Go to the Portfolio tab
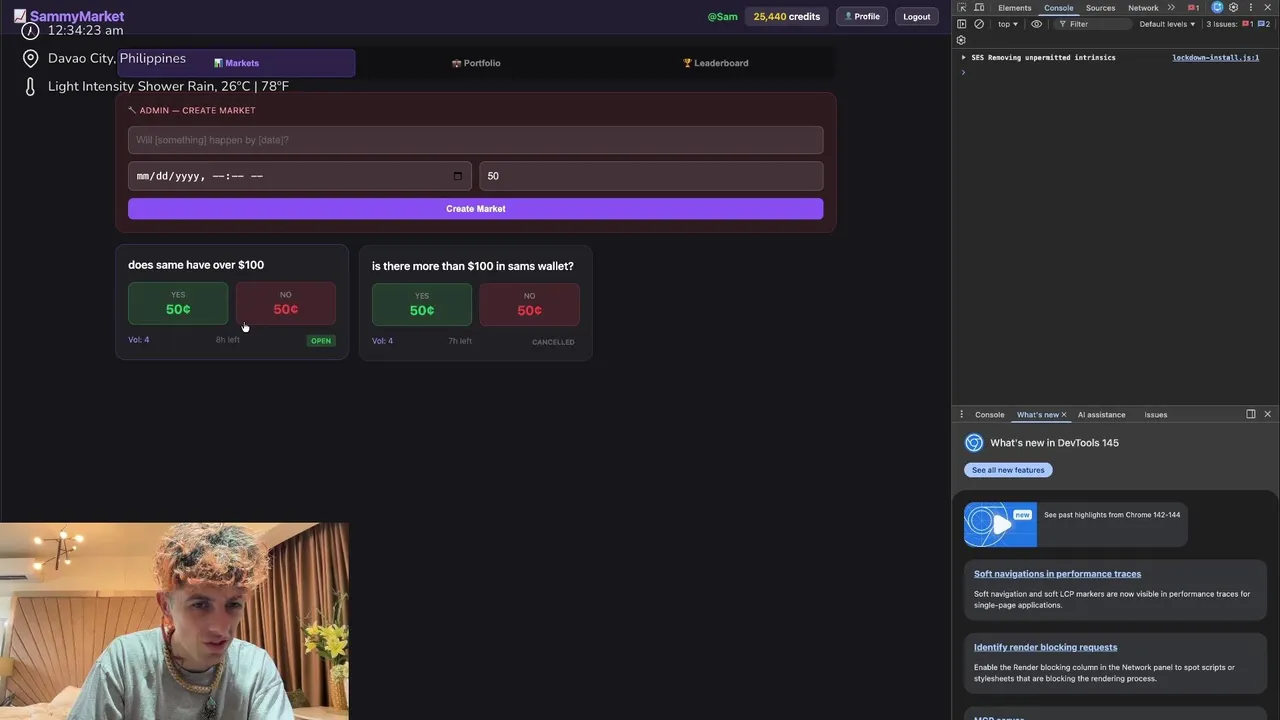Viewport: 1280px width, 720px height. coord(476,63)
